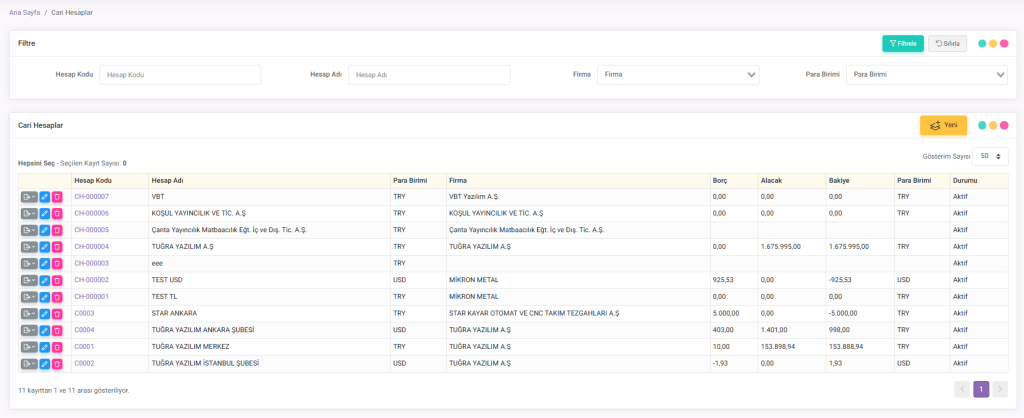Change Gösterim Sayısı value selector
The width and height of the screenshot is (1024, 418).
click(993, 157)
